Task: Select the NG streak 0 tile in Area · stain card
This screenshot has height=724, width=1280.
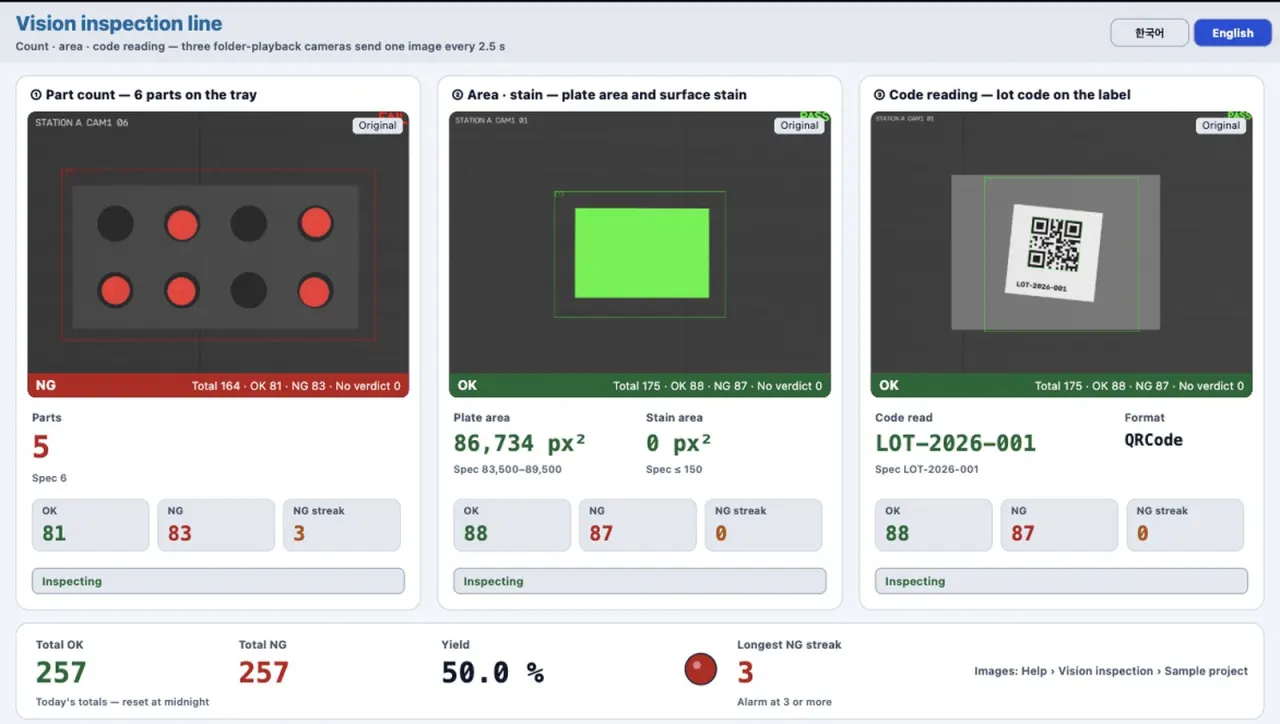Action: [764, 525]
